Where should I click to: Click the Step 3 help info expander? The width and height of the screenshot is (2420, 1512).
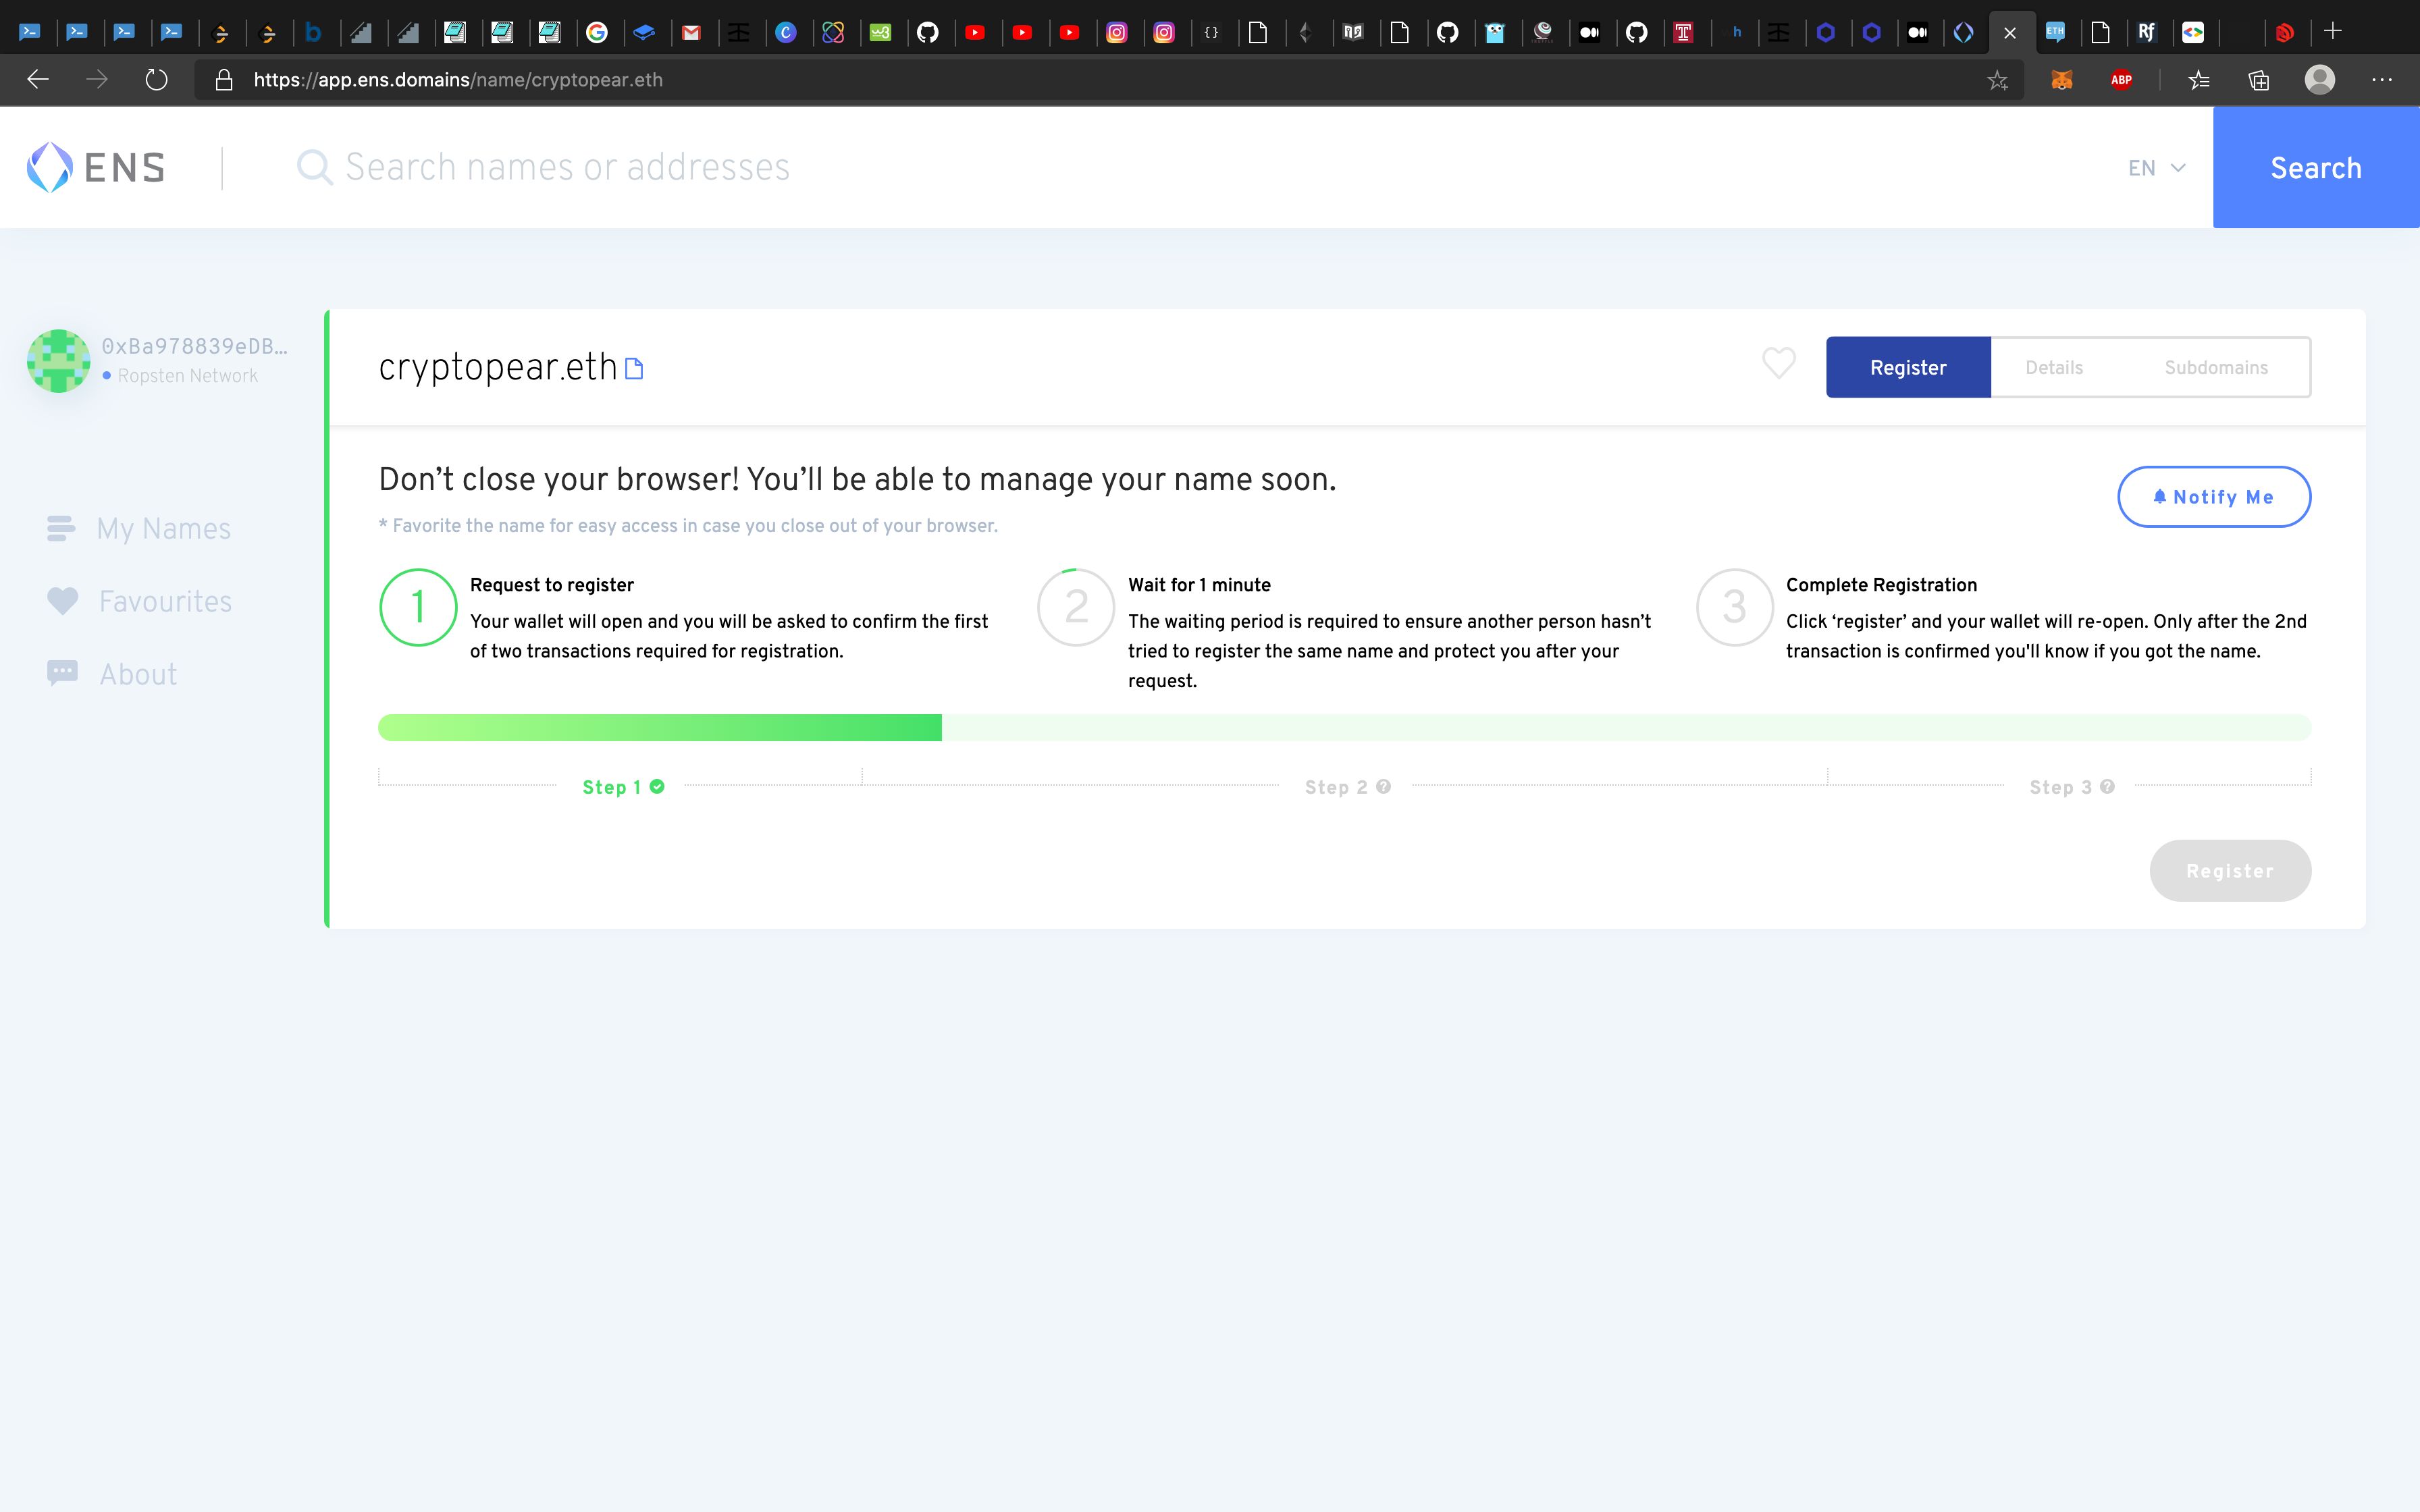coord(2108,786)
